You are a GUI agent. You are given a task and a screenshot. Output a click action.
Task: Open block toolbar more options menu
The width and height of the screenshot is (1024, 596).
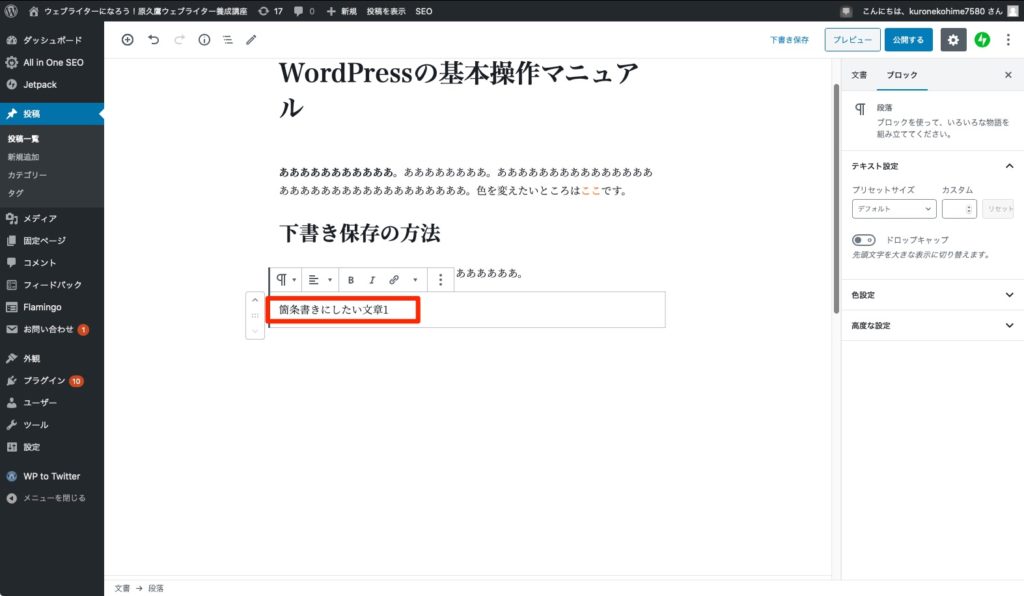click(x=441, y=280)
